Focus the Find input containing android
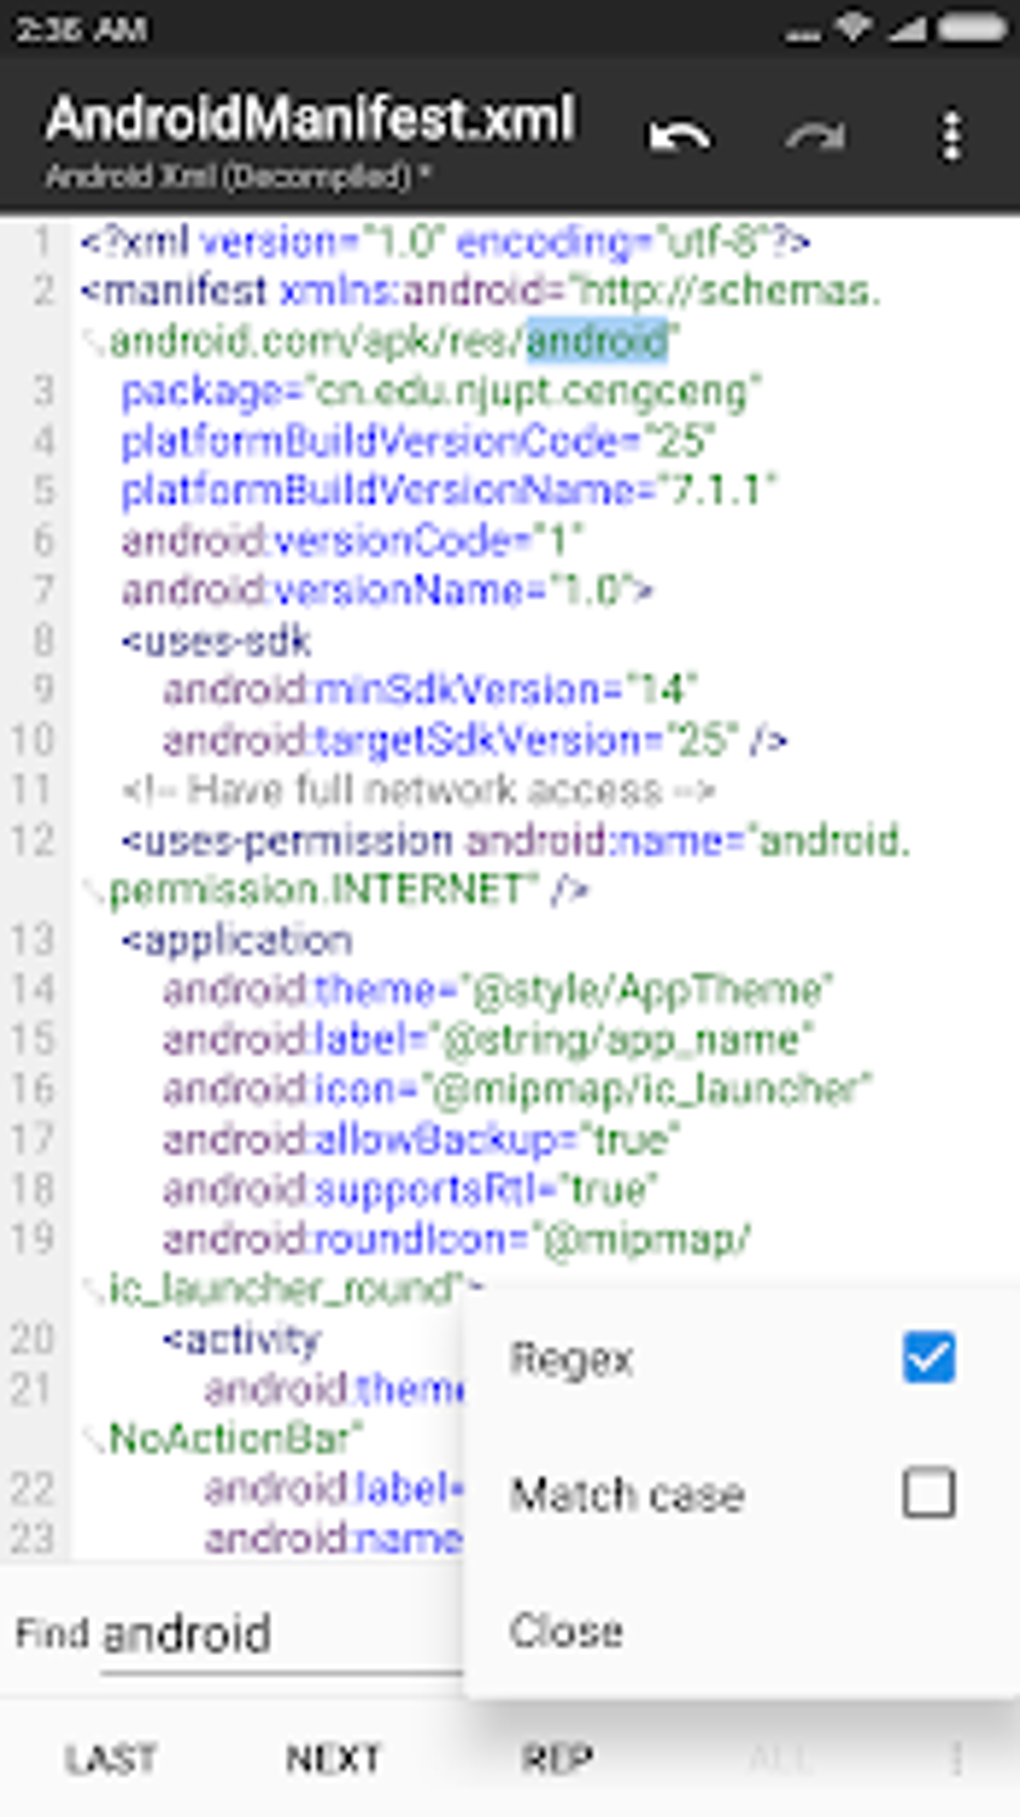Viewport: 1020px width, 1817px height. [x=280, y=1636]
